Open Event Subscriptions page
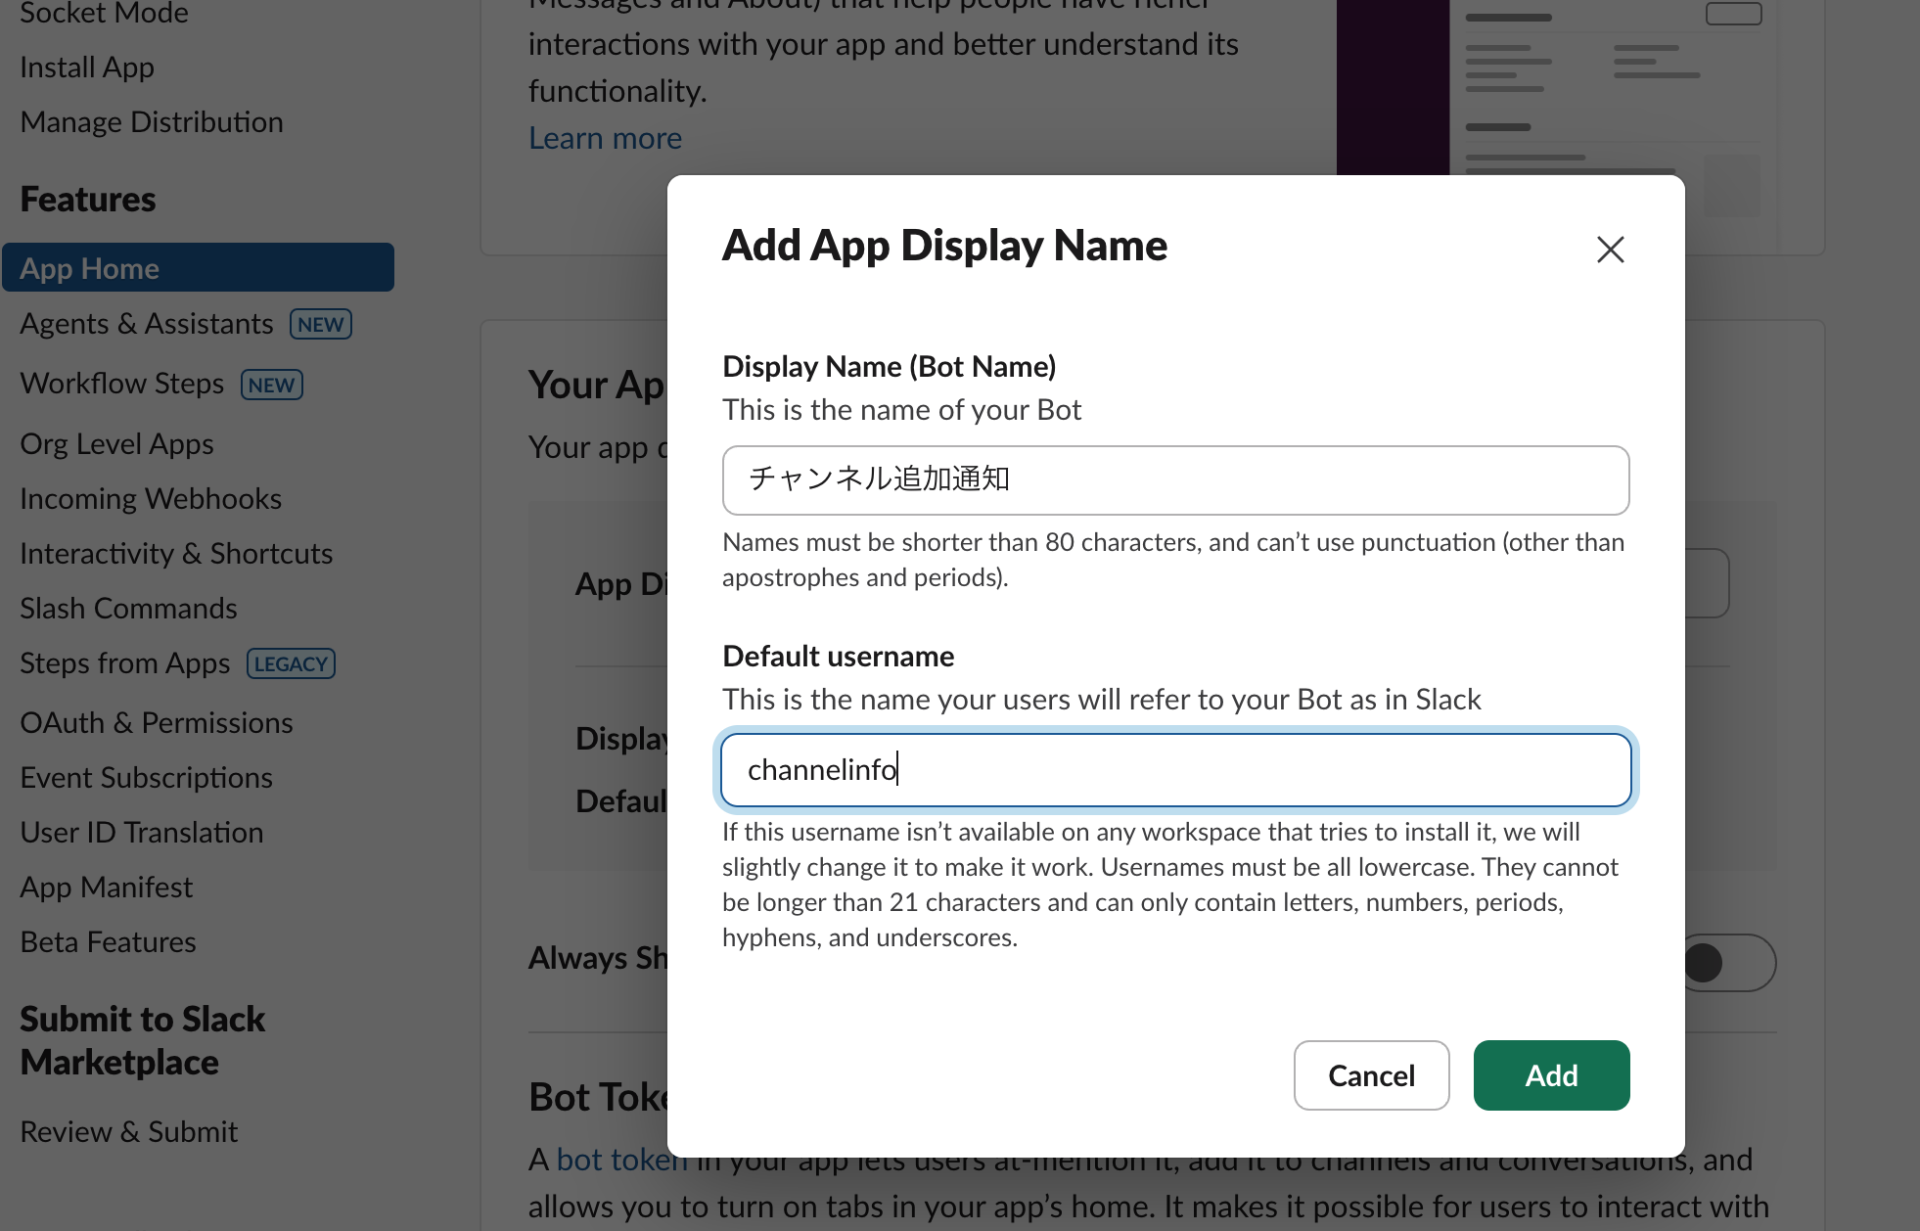The width and height of the screenshot is (1920, 1231). [x=146, y=777]
